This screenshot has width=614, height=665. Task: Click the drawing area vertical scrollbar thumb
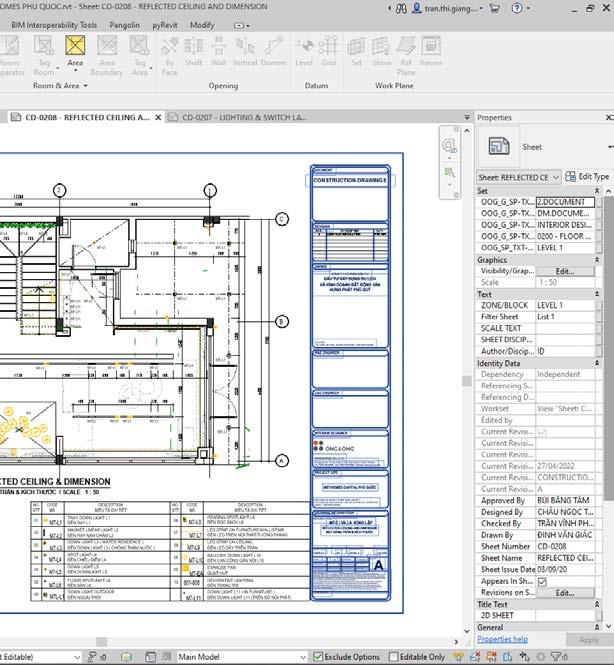pyautogui.click(x=466, y=381)
